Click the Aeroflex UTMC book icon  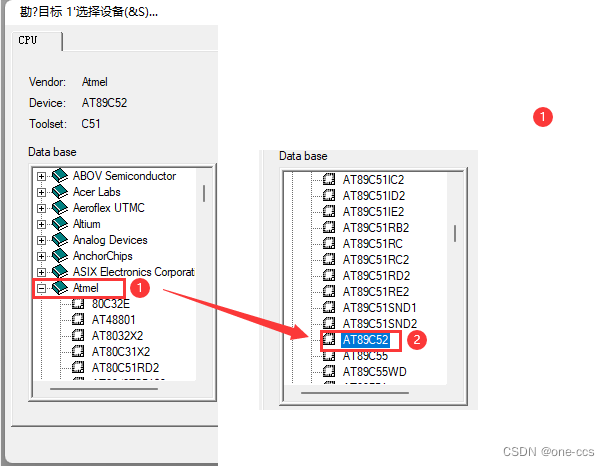[60, 207]
